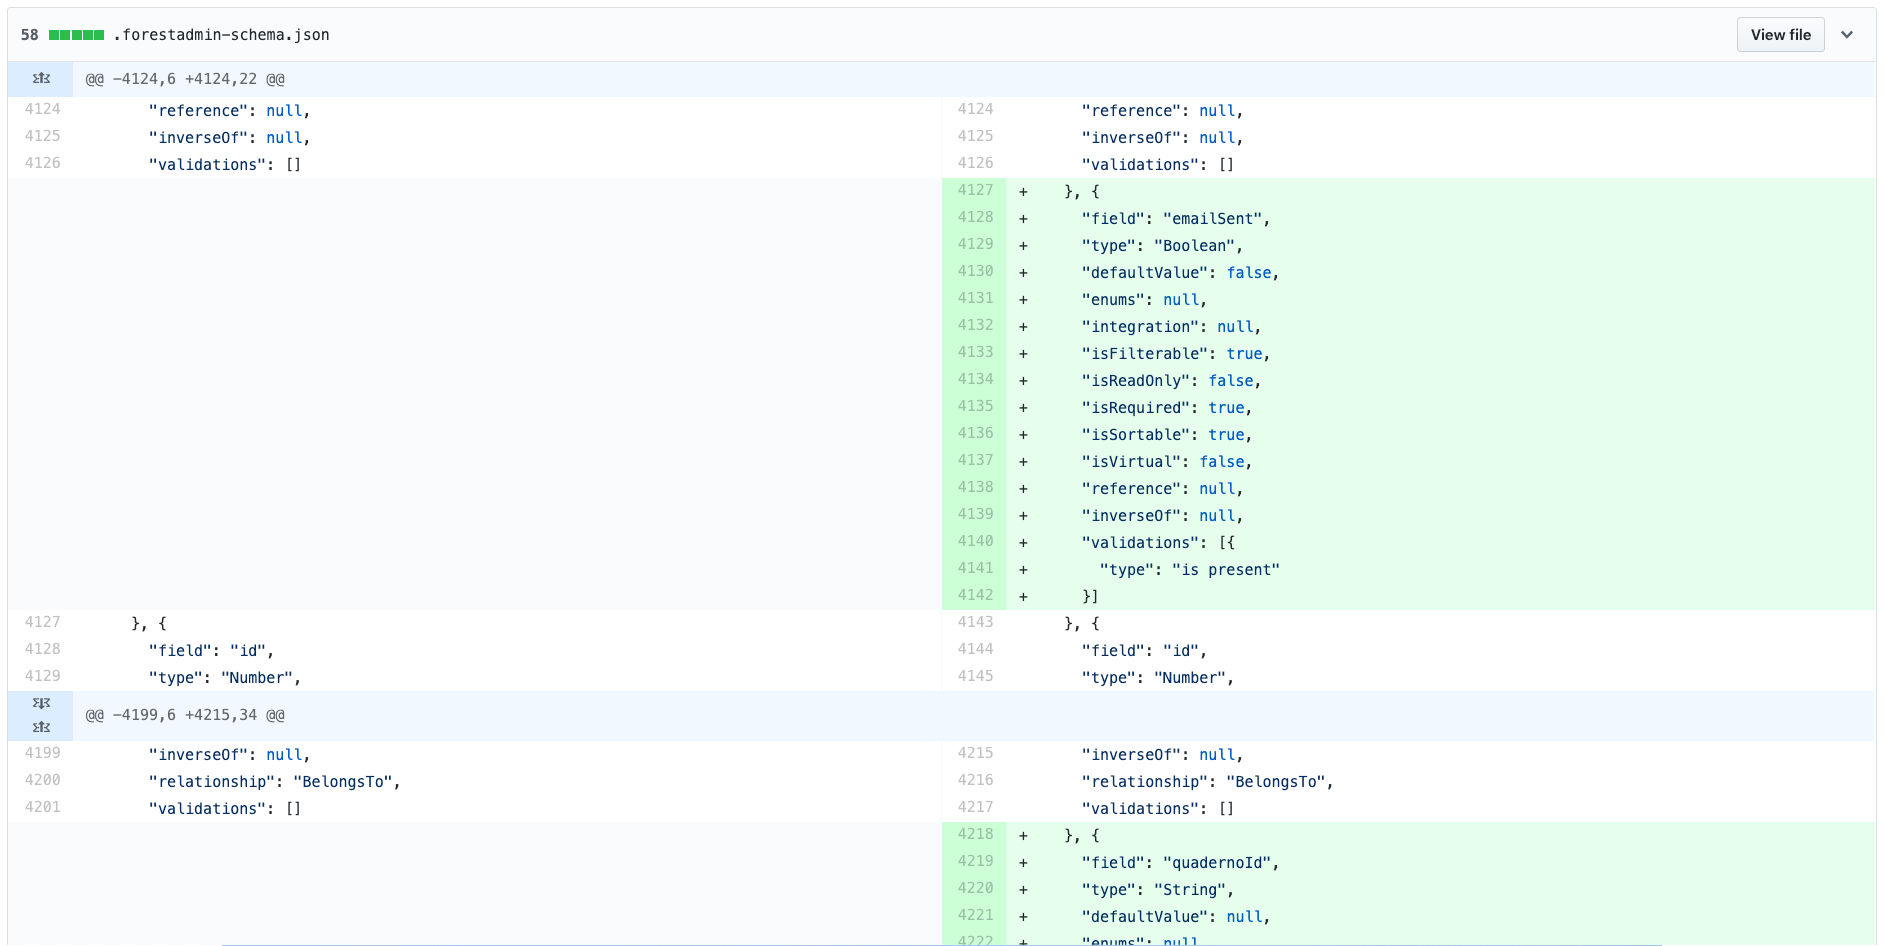Click hunk header @@ -4124,6 +4124,22 @@
1885x946 pixels.
[x=185, y=79]
